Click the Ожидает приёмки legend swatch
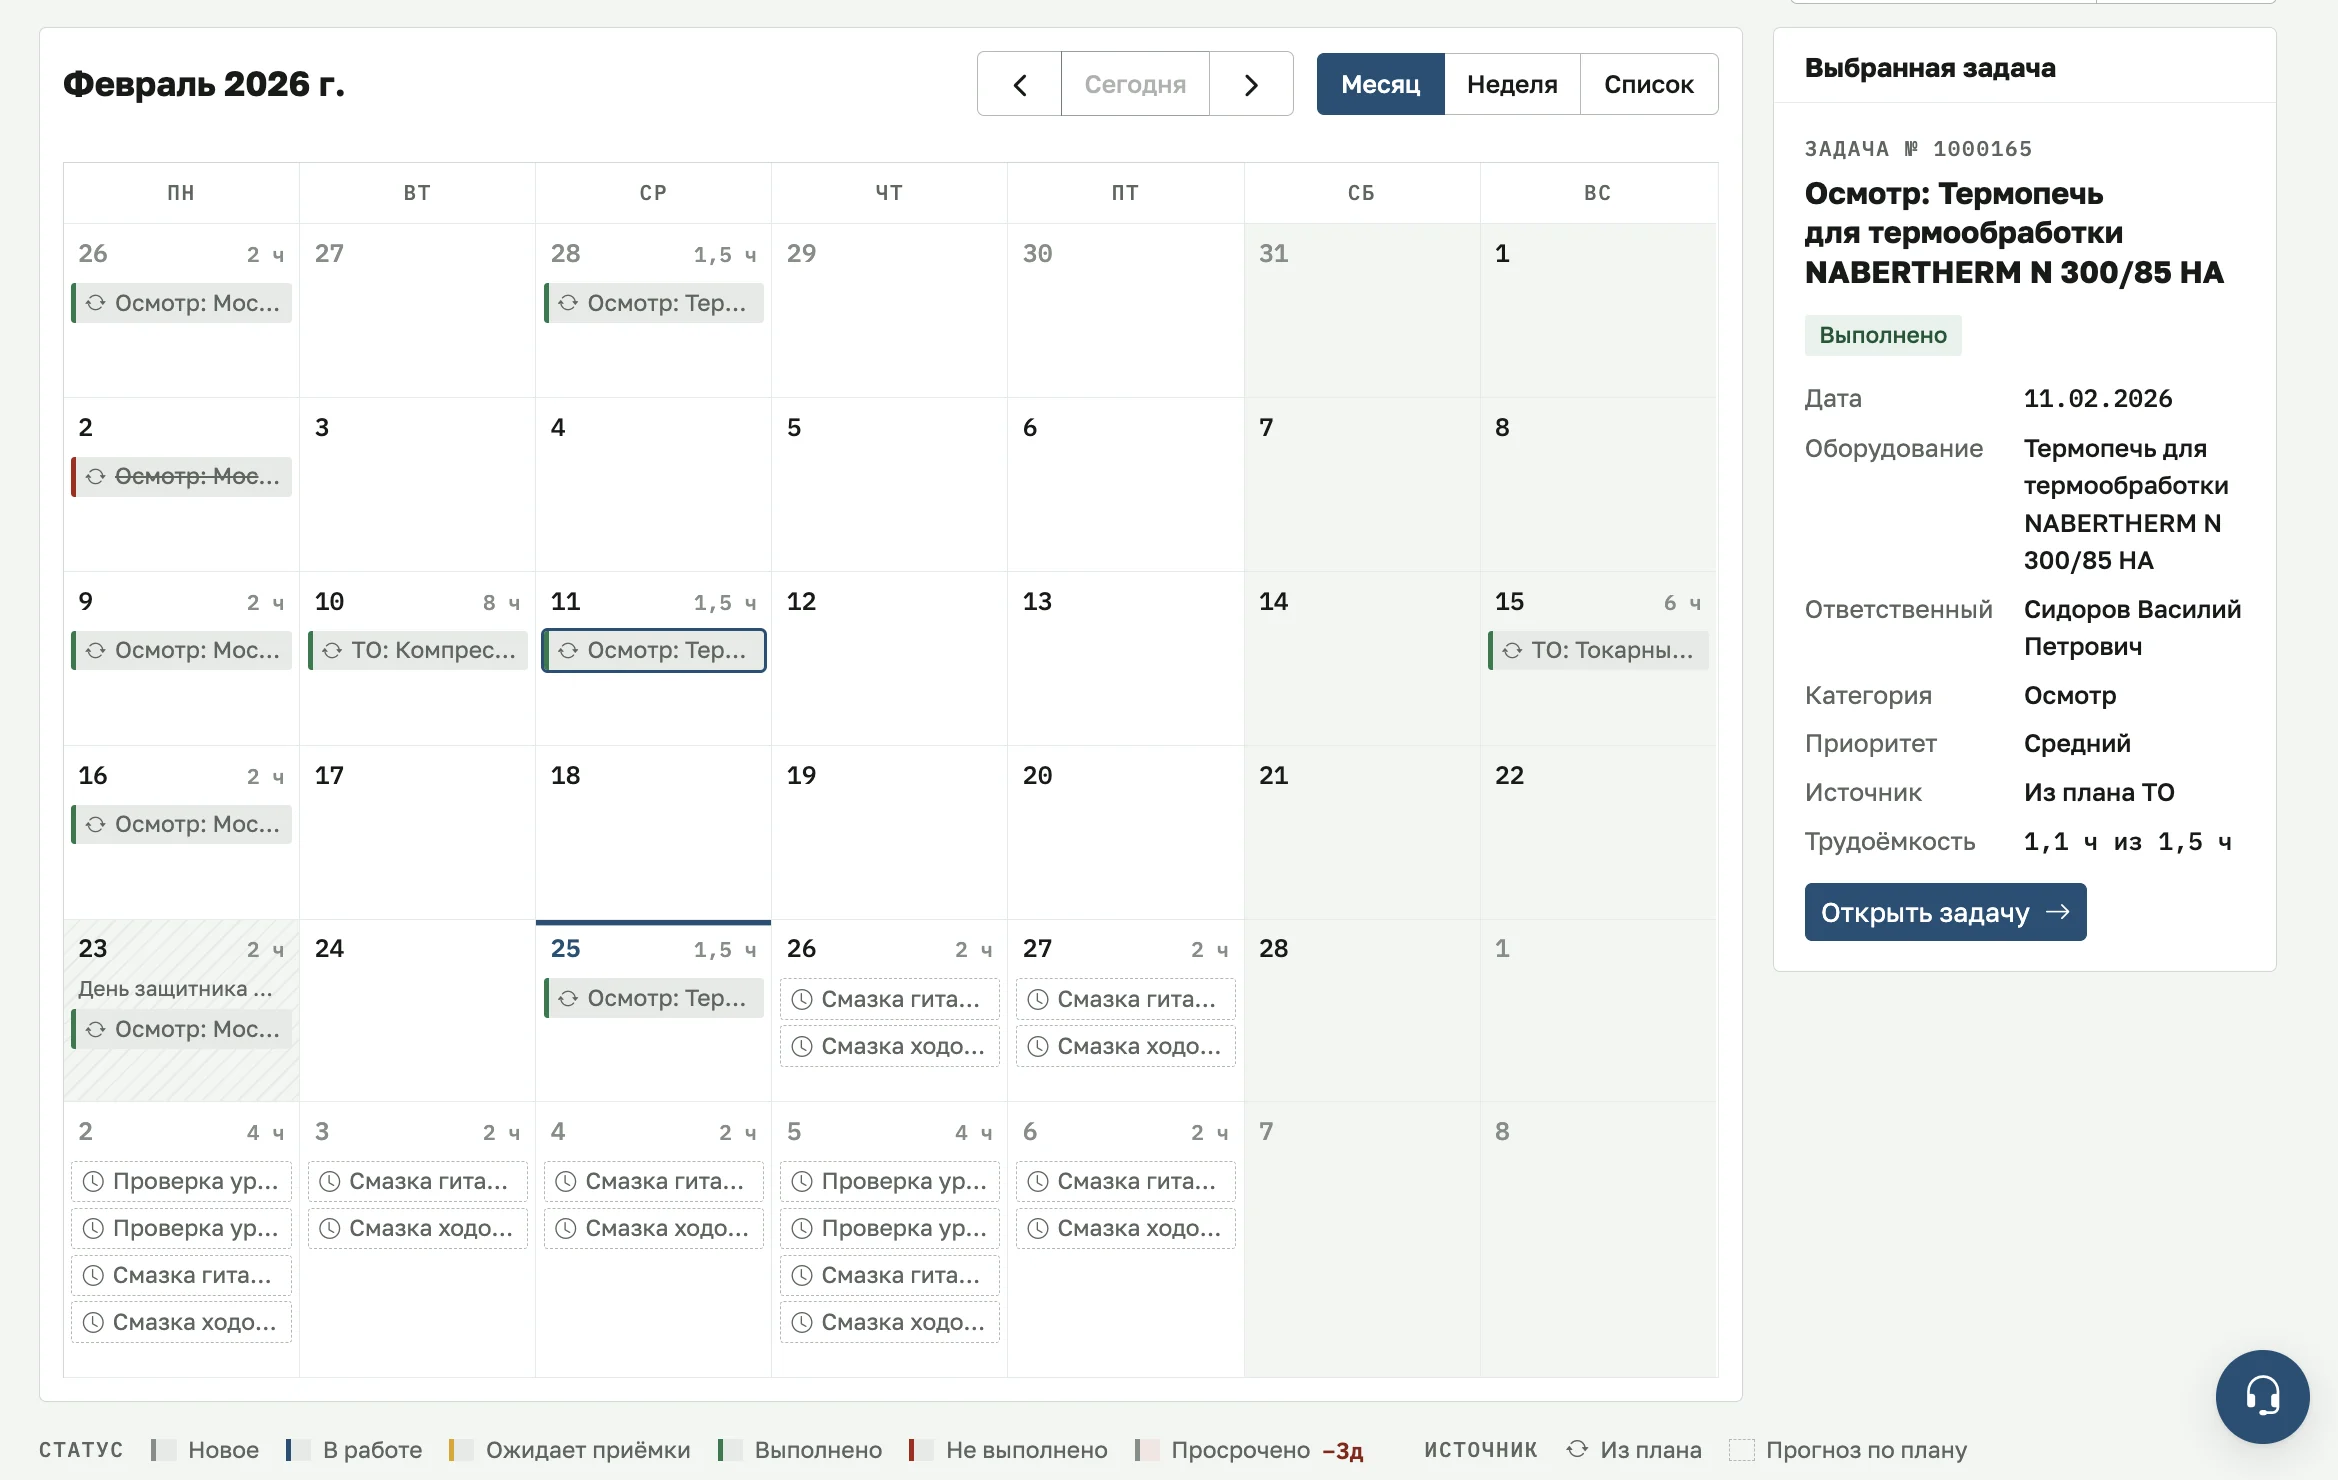Viewport: 2338px width, 1480px height. click(461, 1450)
